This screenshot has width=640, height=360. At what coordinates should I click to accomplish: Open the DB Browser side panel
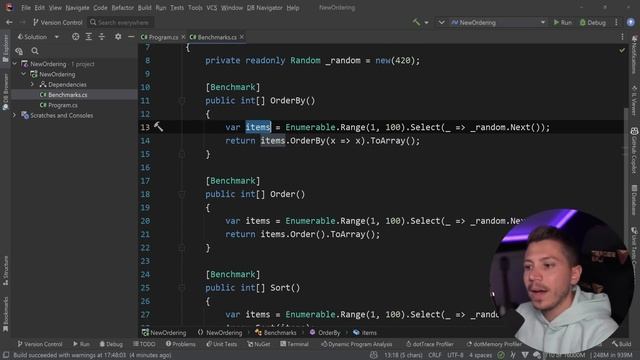(5, 92)
